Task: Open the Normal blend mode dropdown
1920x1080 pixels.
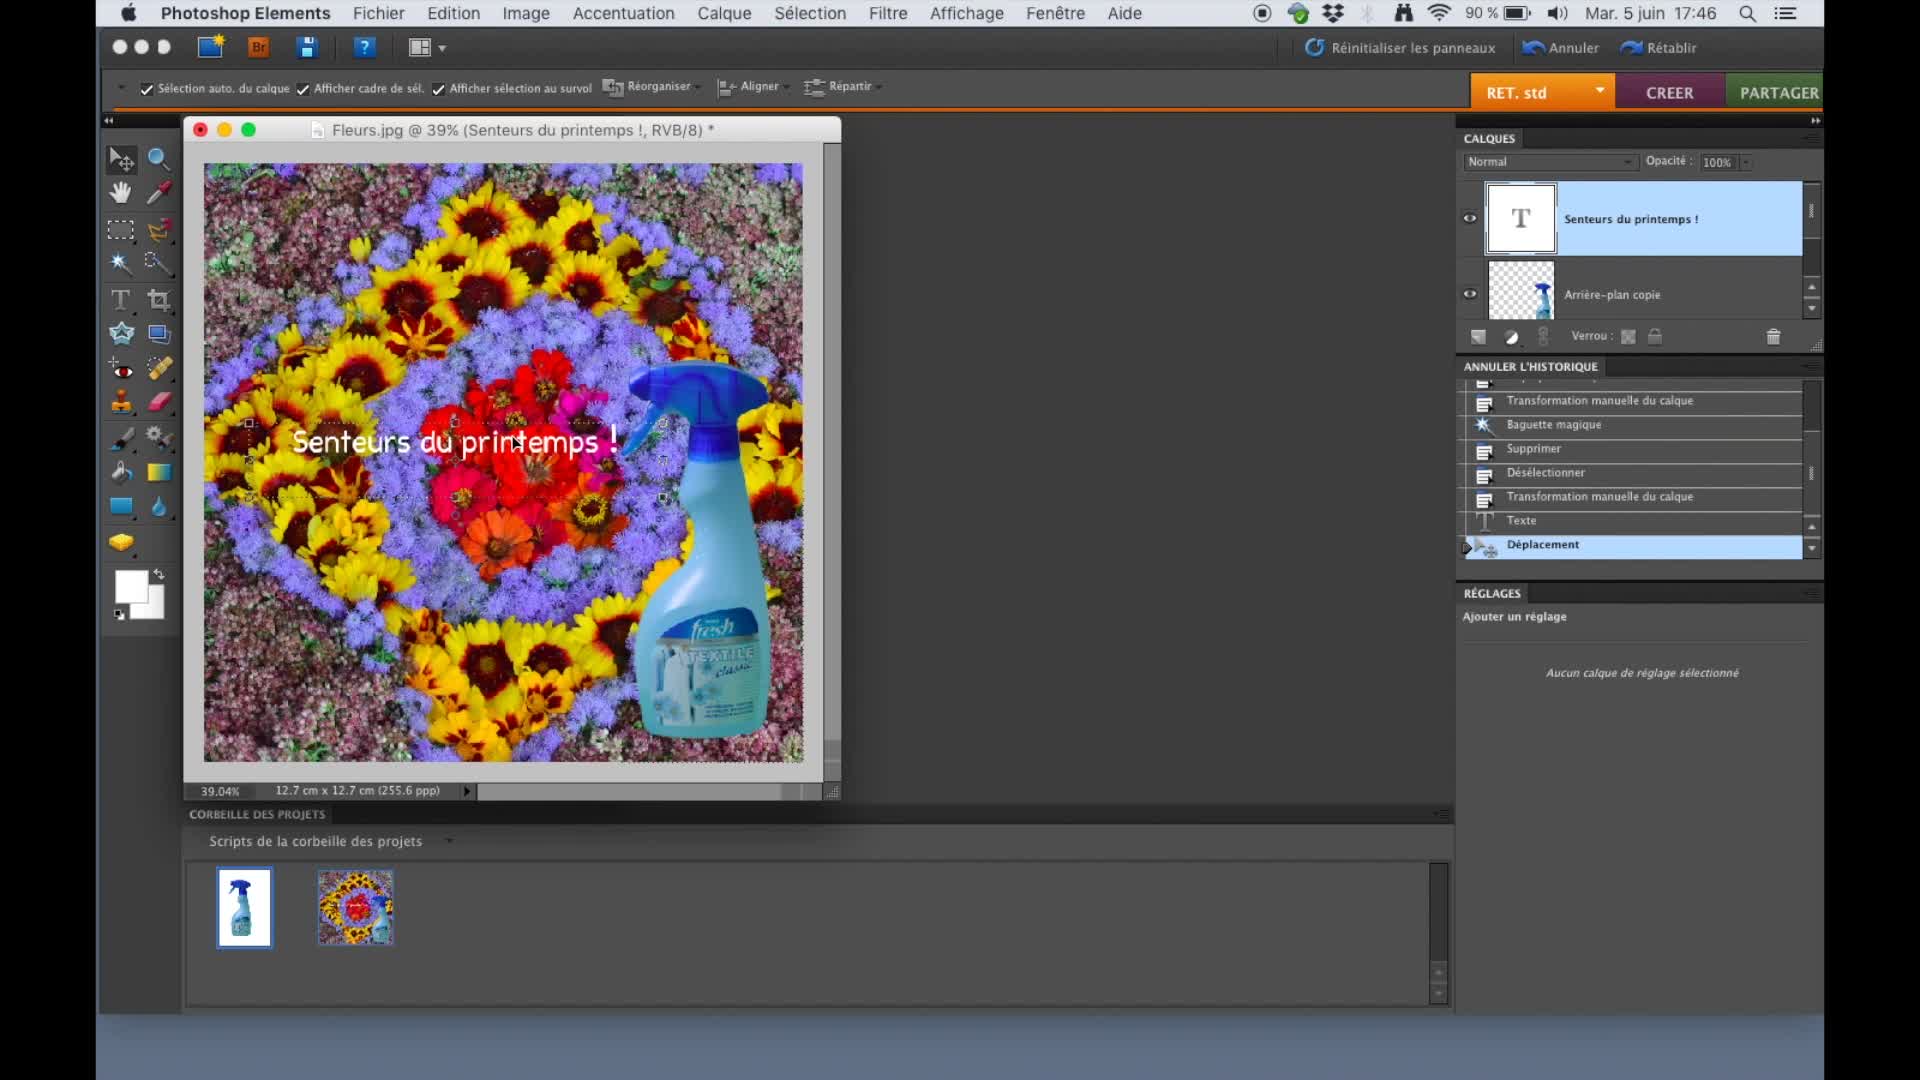Action: click(1548, 162)
